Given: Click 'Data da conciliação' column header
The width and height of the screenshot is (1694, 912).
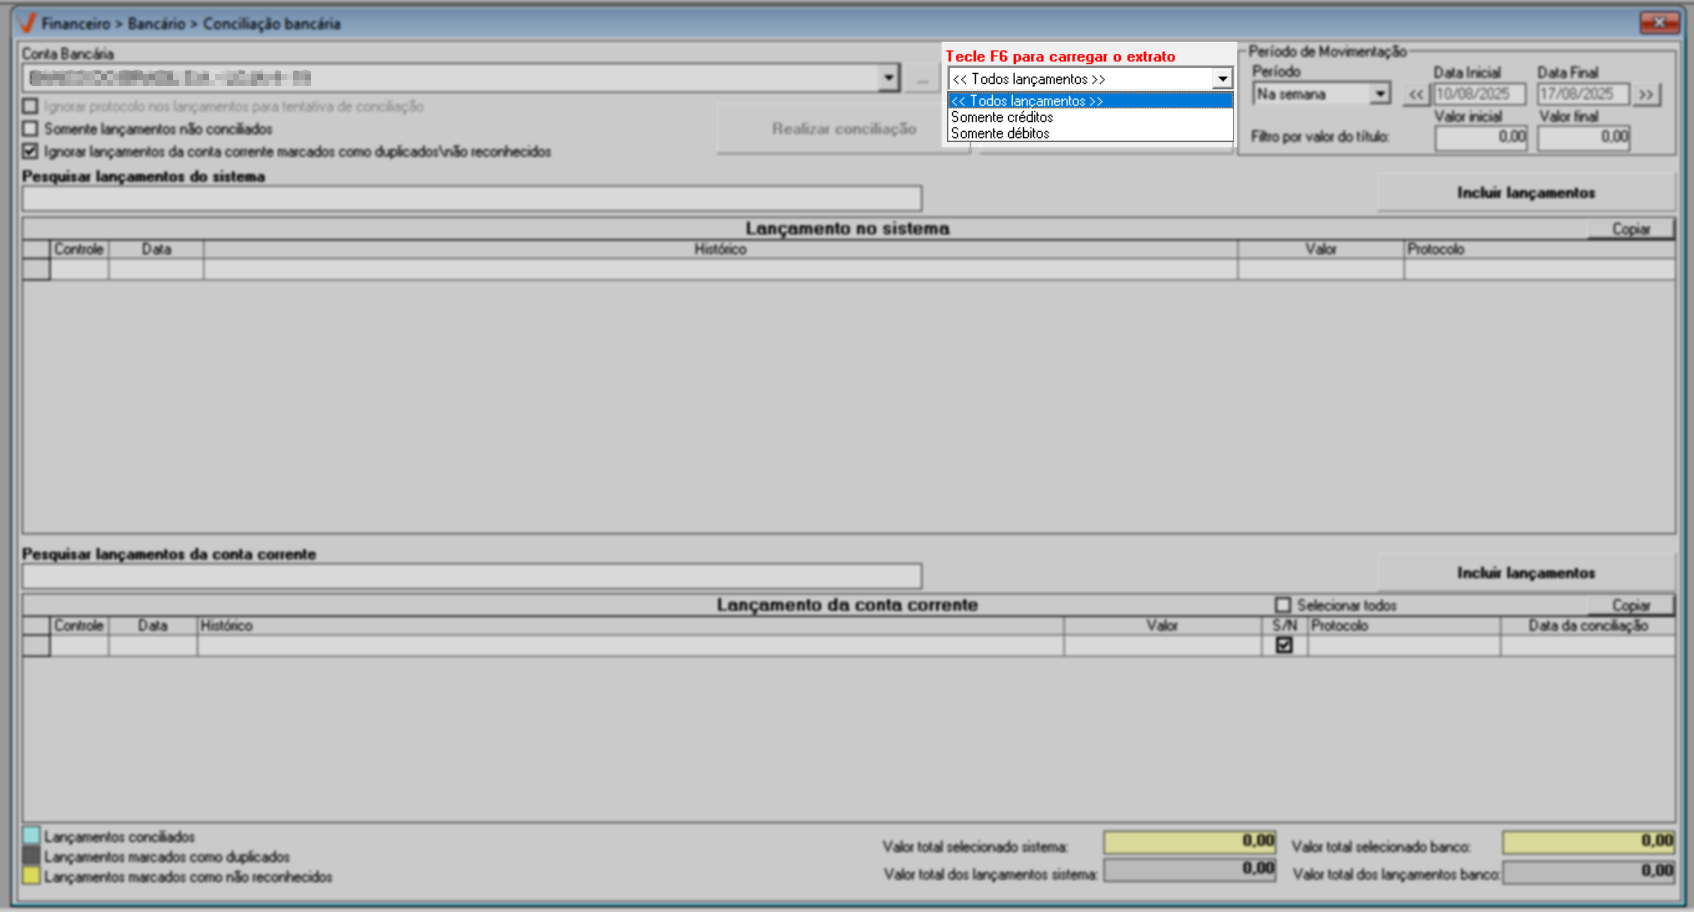Looking at the screenshot, I should coord(1588,626).
